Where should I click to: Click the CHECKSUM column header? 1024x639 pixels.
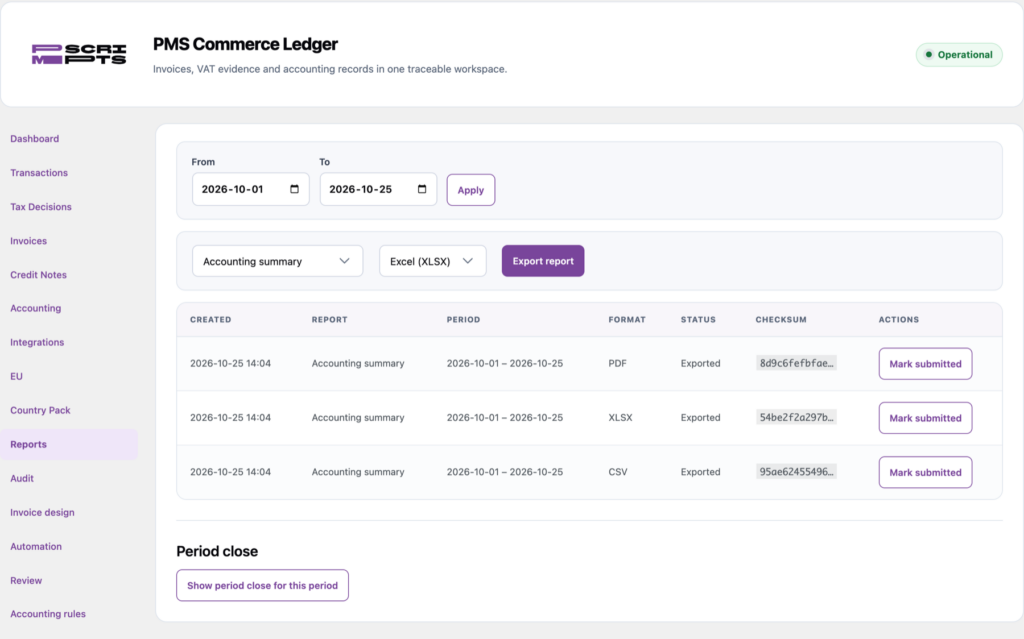pyautogui.click(x=781, y=320)
